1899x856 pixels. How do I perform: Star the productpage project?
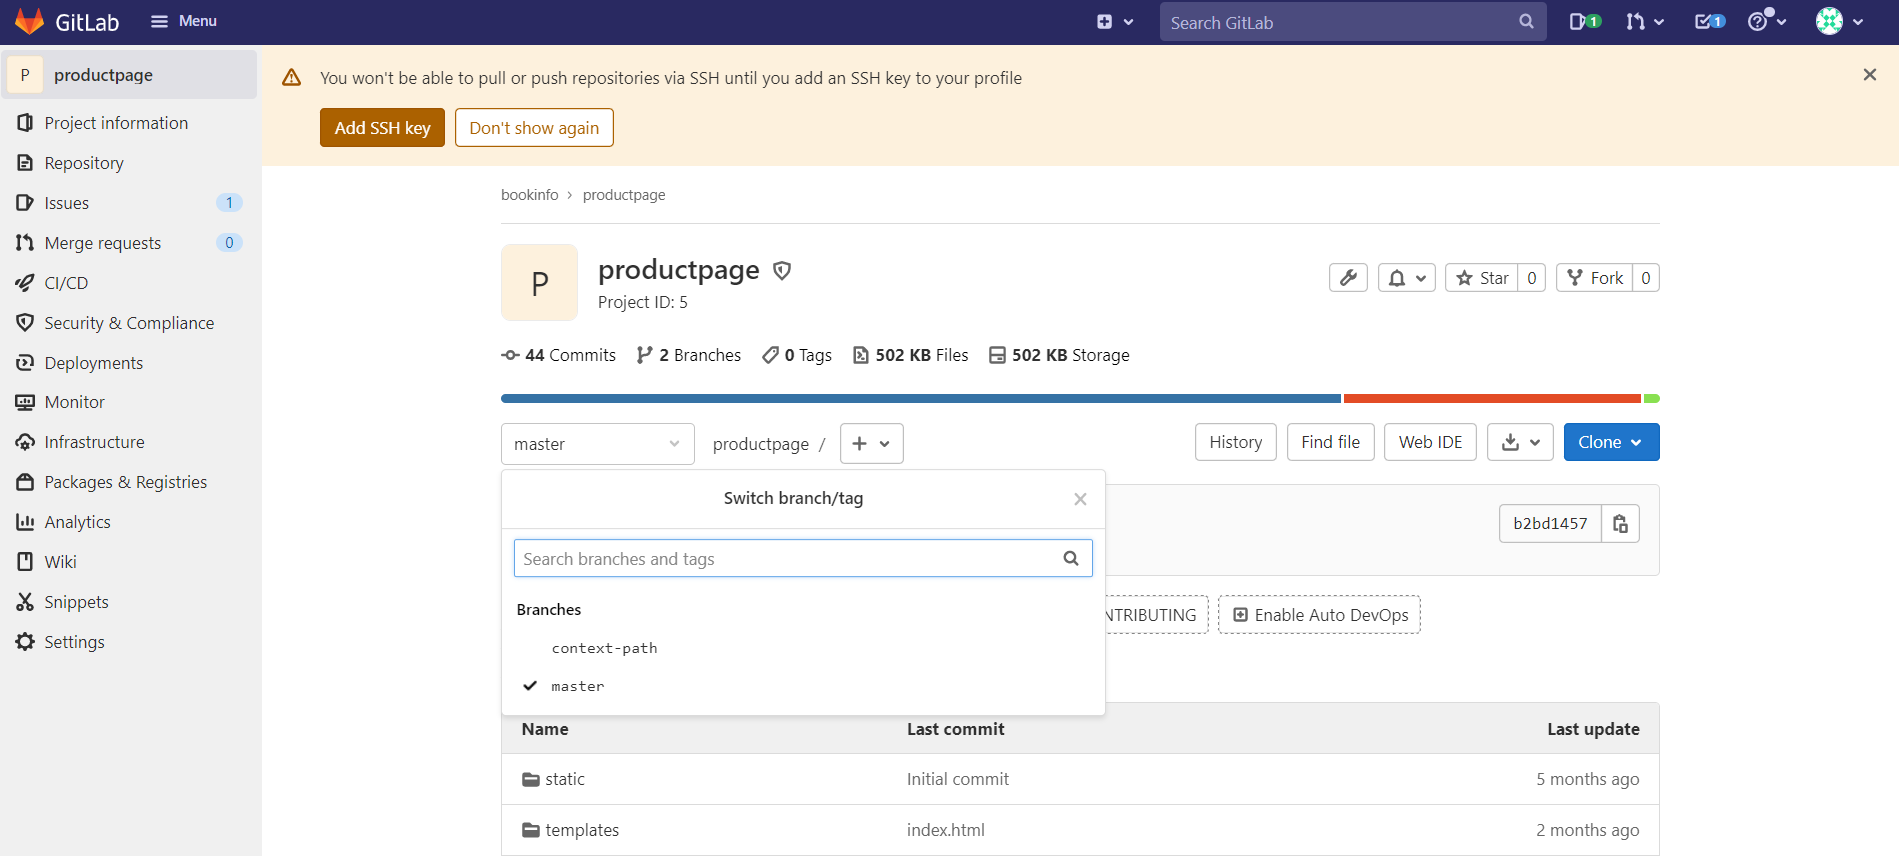pos(1482,278)
